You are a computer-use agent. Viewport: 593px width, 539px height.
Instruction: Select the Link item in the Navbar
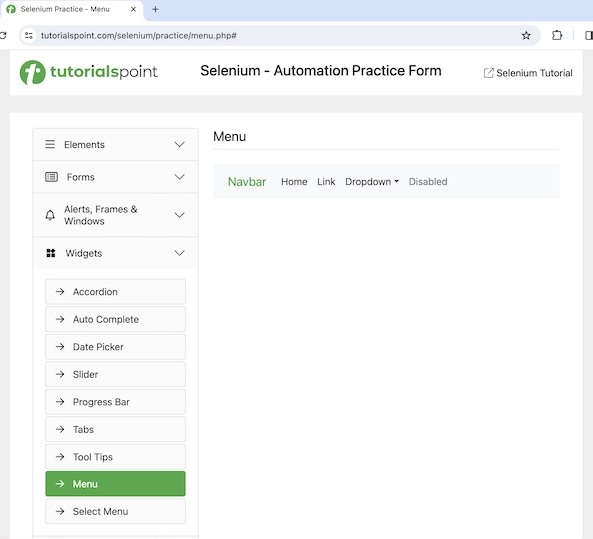326,182
